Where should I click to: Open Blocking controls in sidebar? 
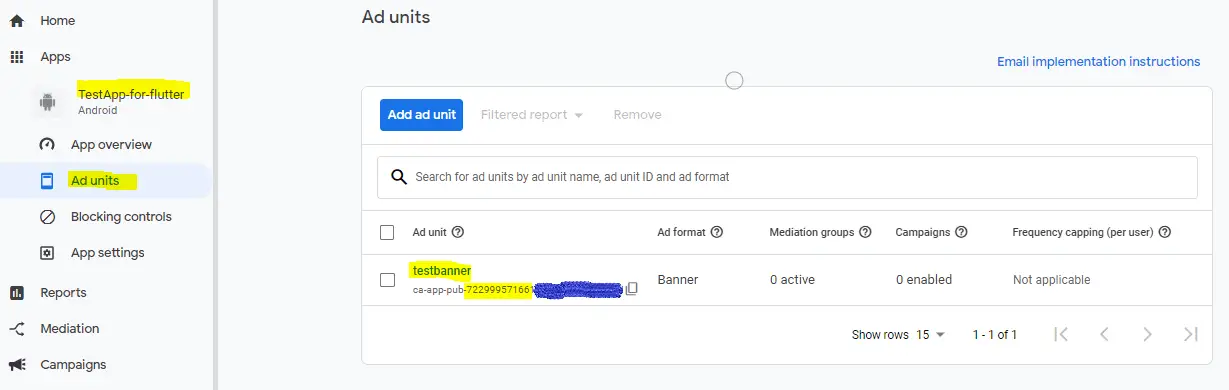pos(121,217)
